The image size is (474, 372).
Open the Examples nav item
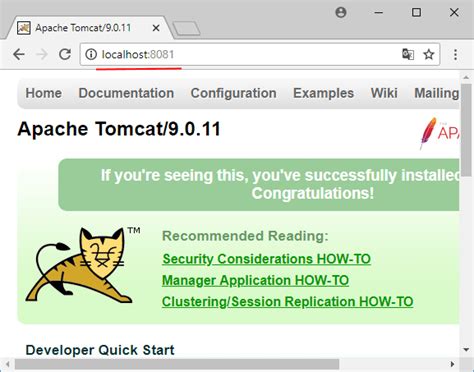[323, 93]
